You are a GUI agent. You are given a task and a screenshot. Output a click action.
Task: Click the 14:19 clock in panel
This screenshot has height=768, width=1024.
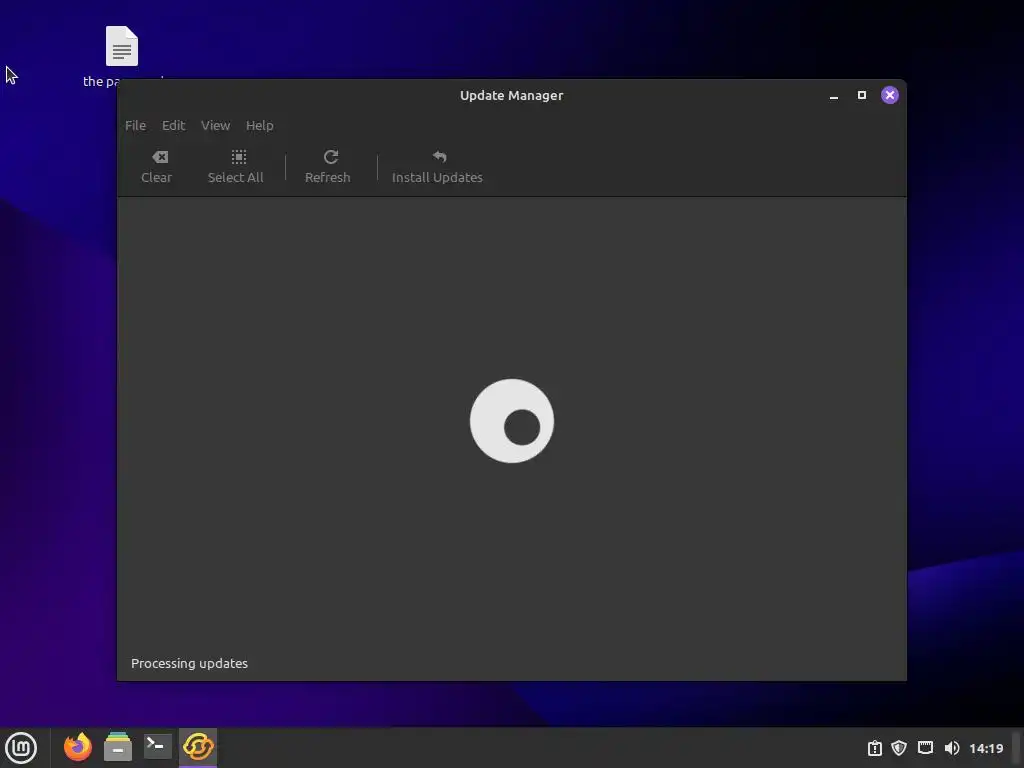(x=986, y=748)
